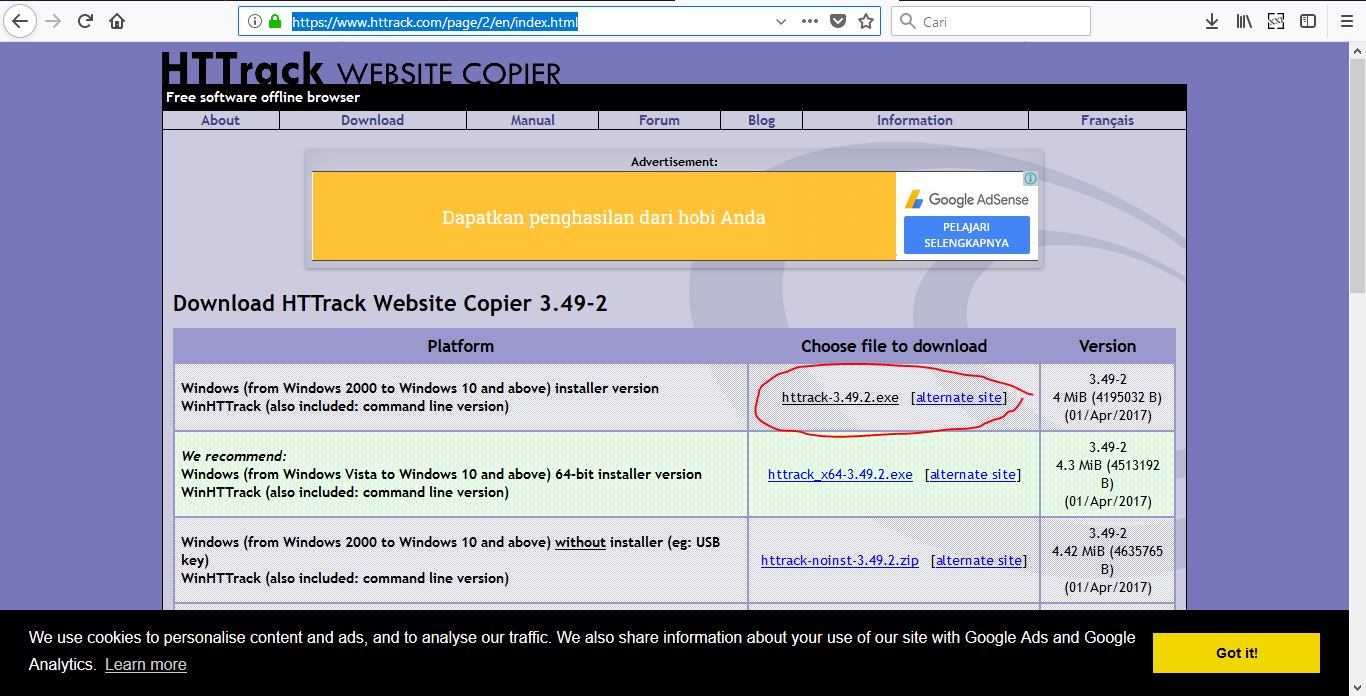
Task: Click the Google AdSense logo
Action: [967, 199]
